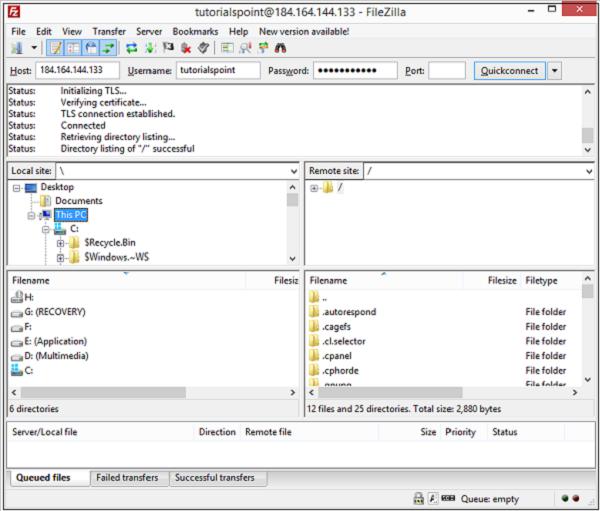Collapse the Desktop tree node

(x=16, y=188)
